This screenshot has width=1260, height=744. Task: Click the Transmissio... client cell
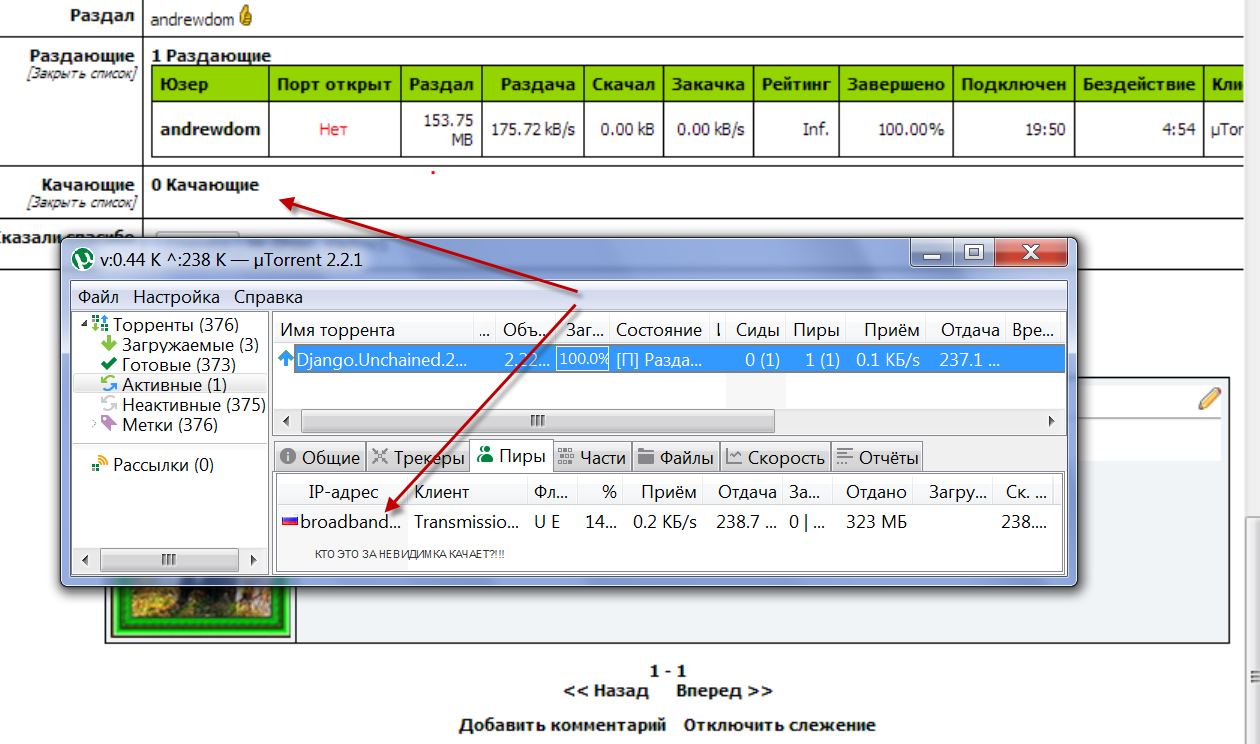coord(466,521)
